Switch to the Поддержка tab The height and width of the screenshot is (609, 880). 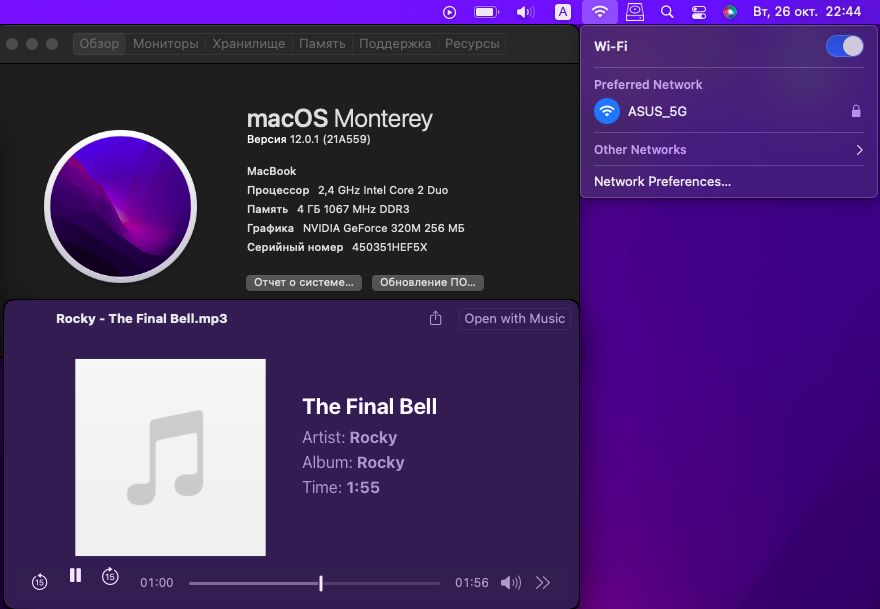click(x=395, y=44)
